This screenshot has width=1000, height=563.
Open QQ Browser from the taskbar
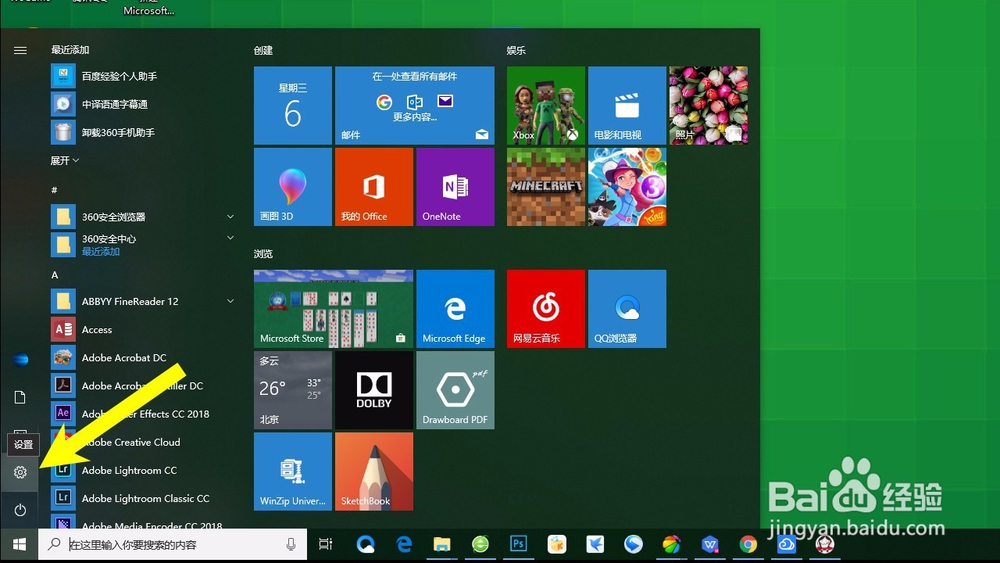click(365, 545)
